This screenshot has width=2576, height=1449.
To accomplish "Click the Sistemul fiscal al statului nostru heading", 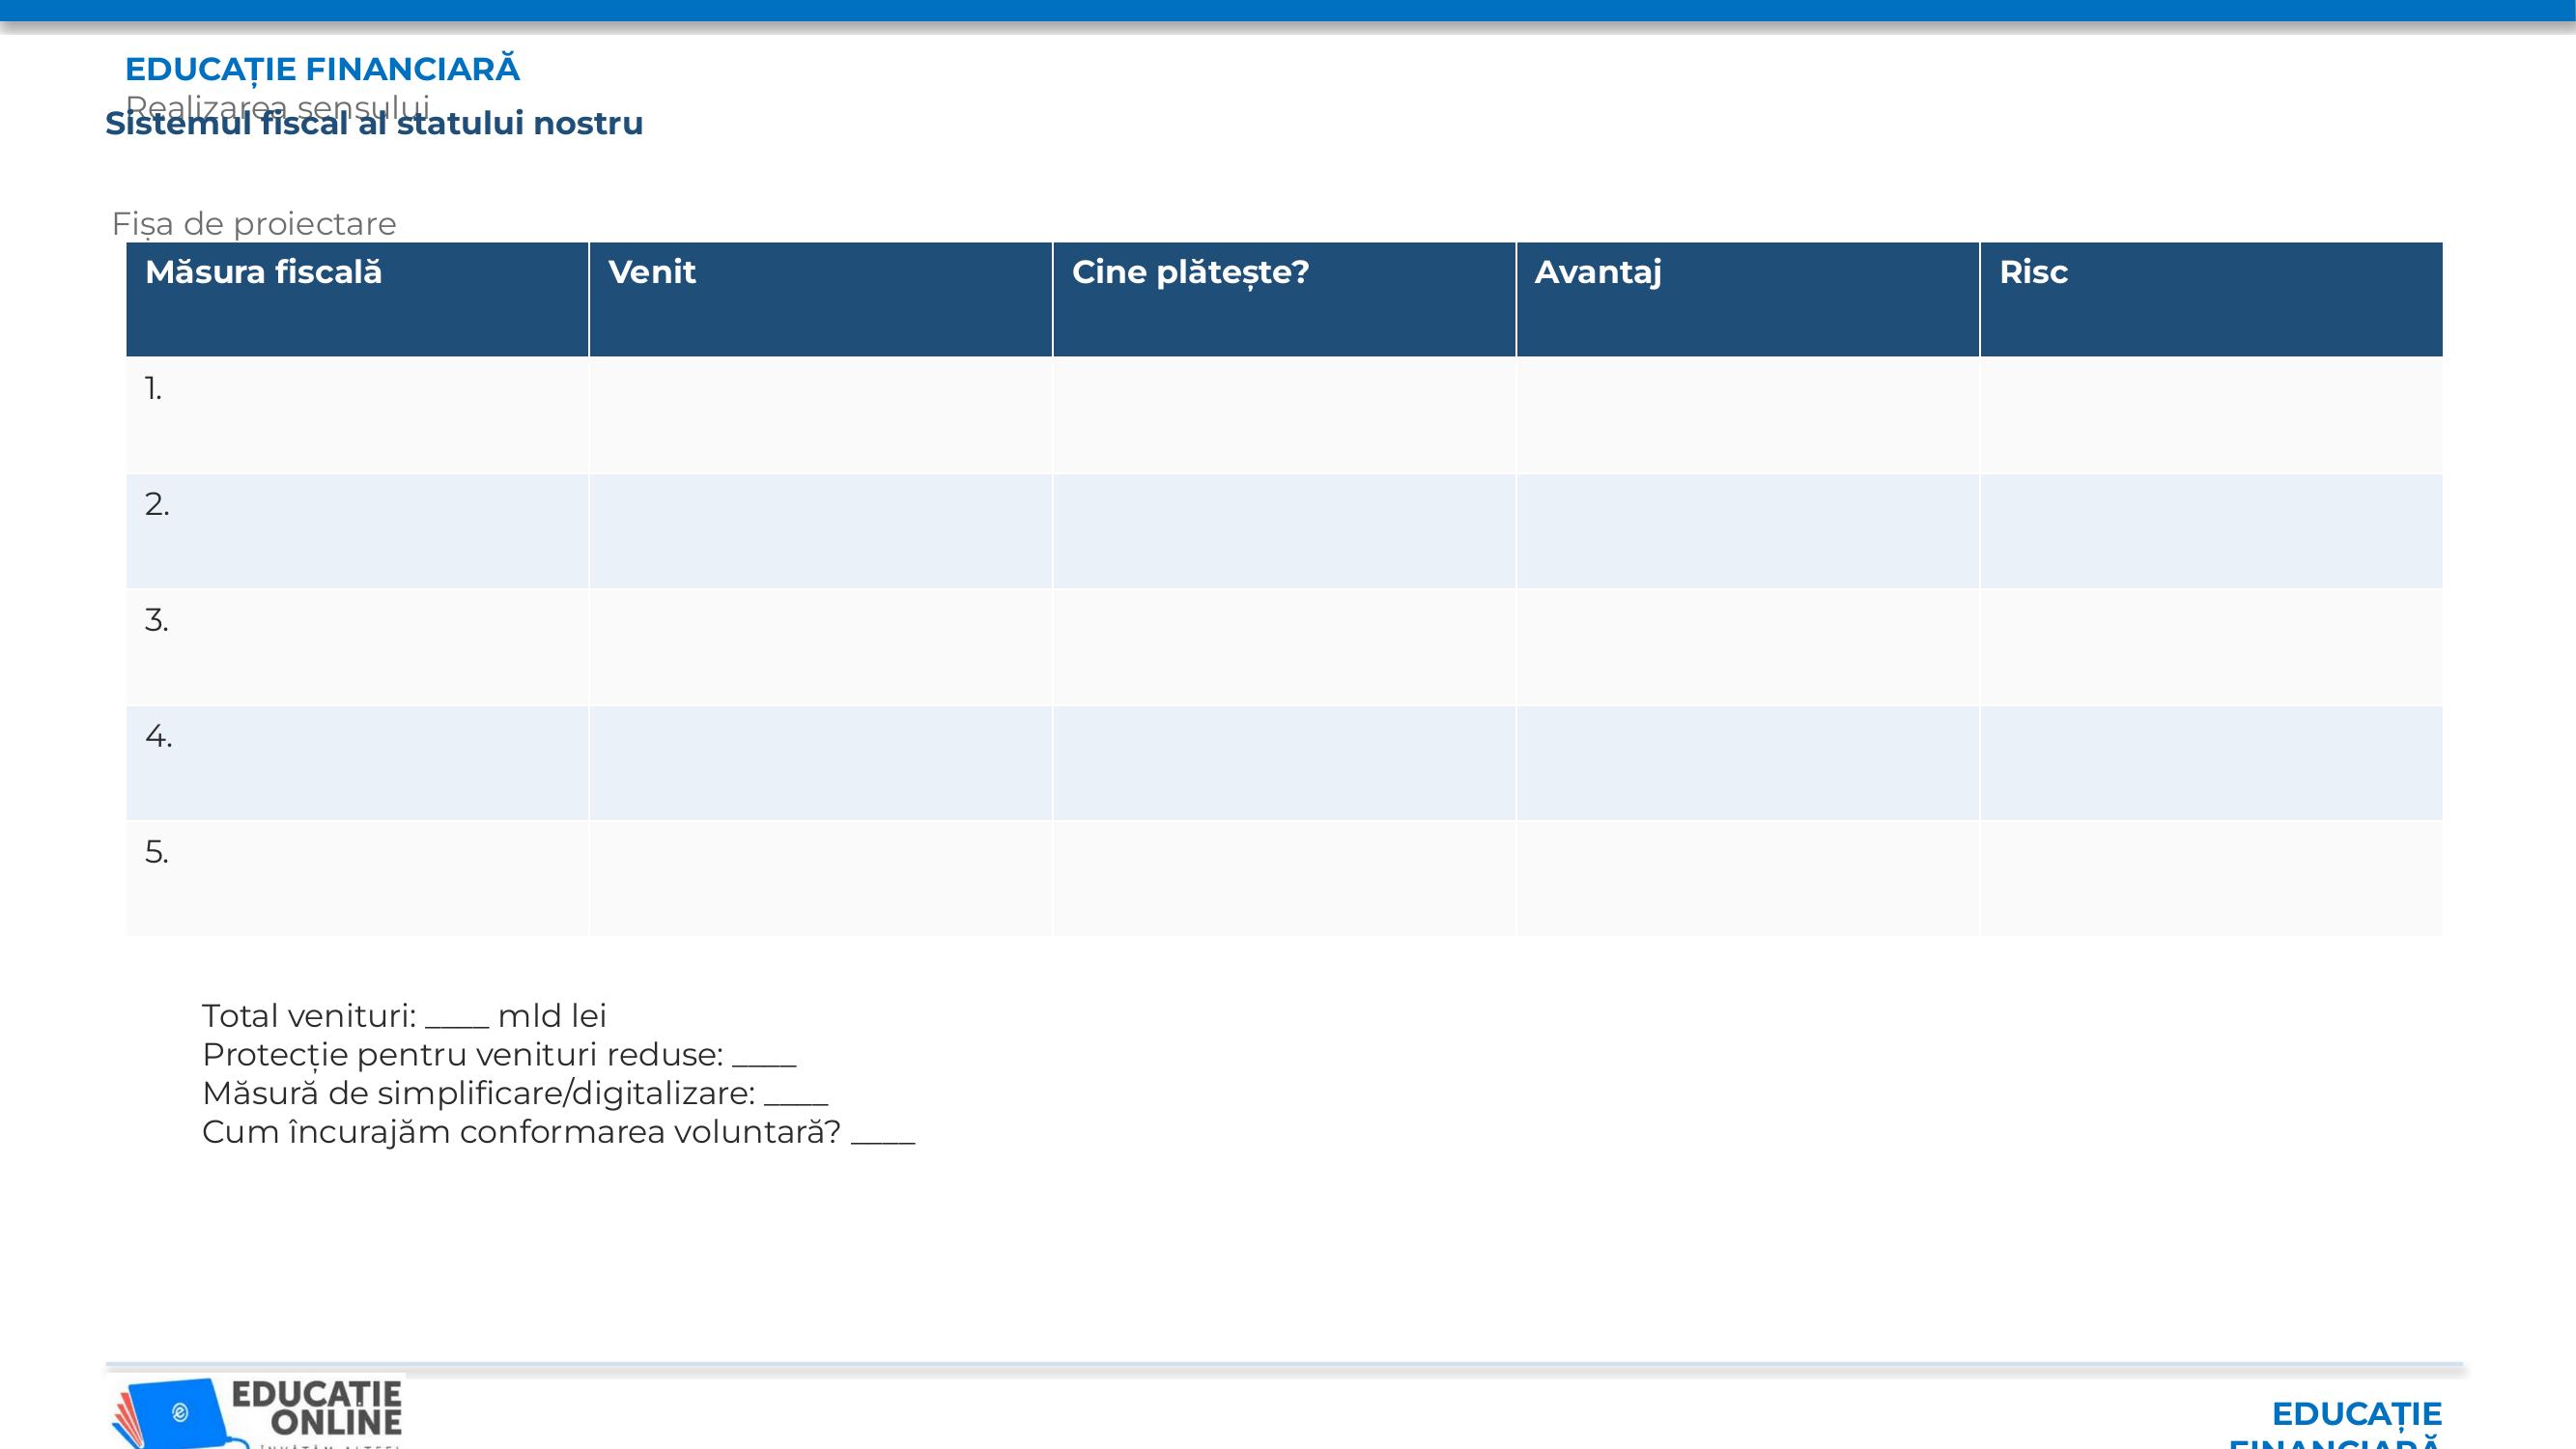I will [x=374, y=123].
